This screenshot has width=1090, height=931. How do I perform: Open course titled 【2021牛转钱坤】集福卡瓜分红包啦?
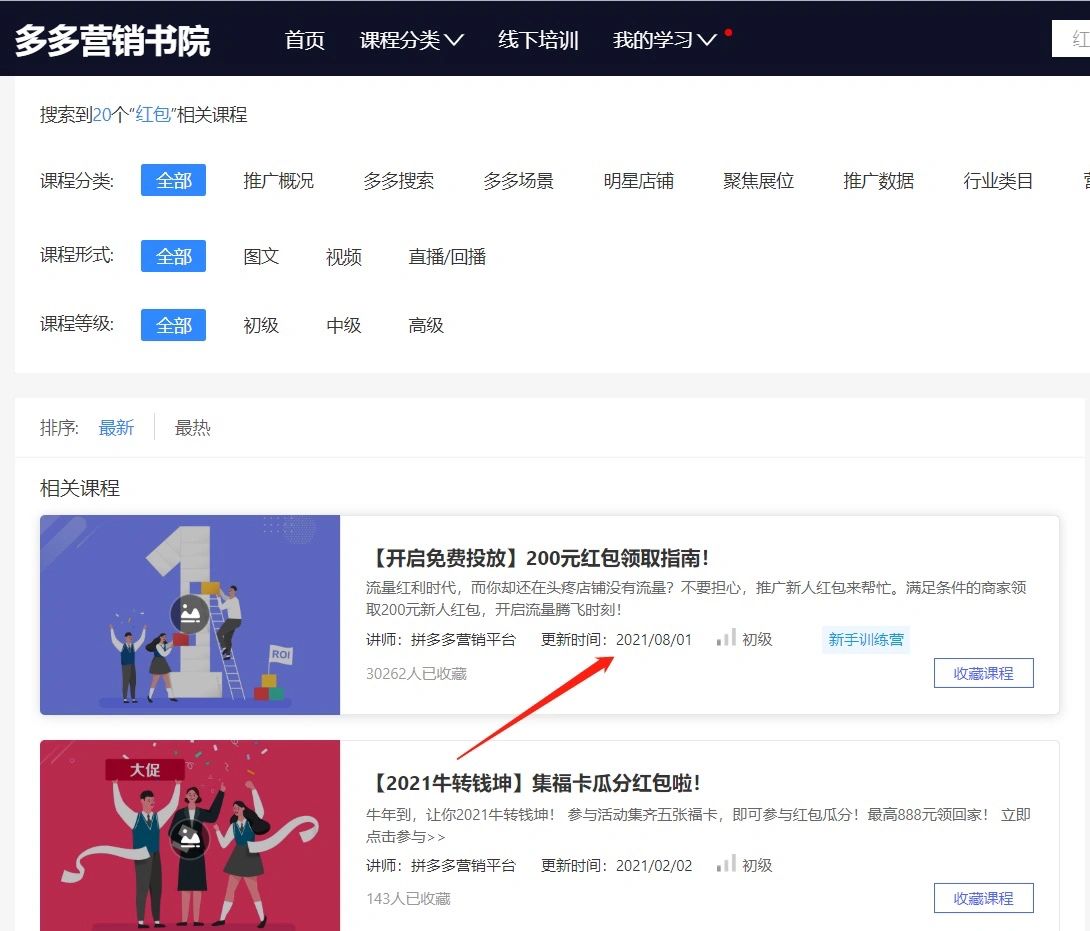coord(534,783)
